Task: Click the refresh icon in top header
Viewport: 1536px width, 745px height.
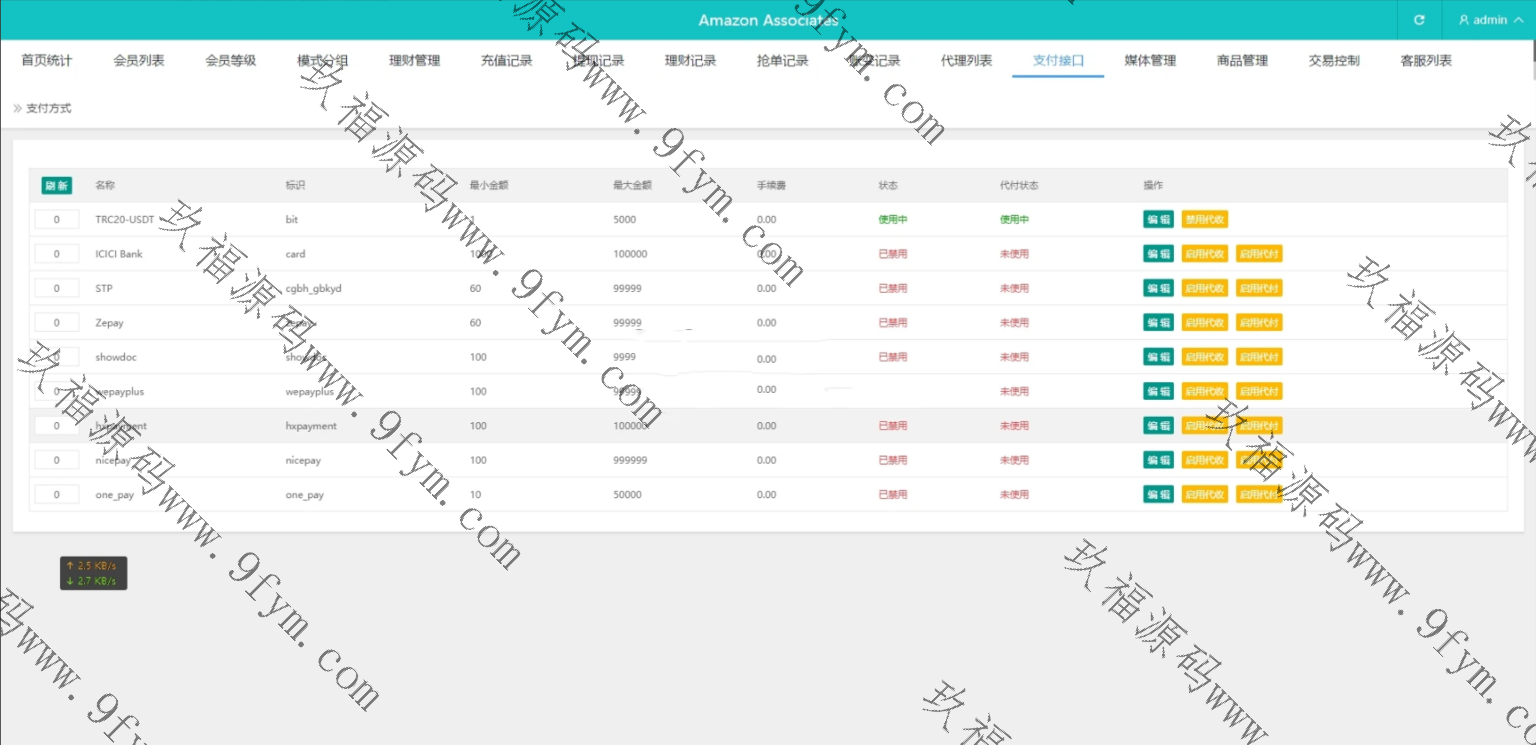Action: pos(1419,20)
